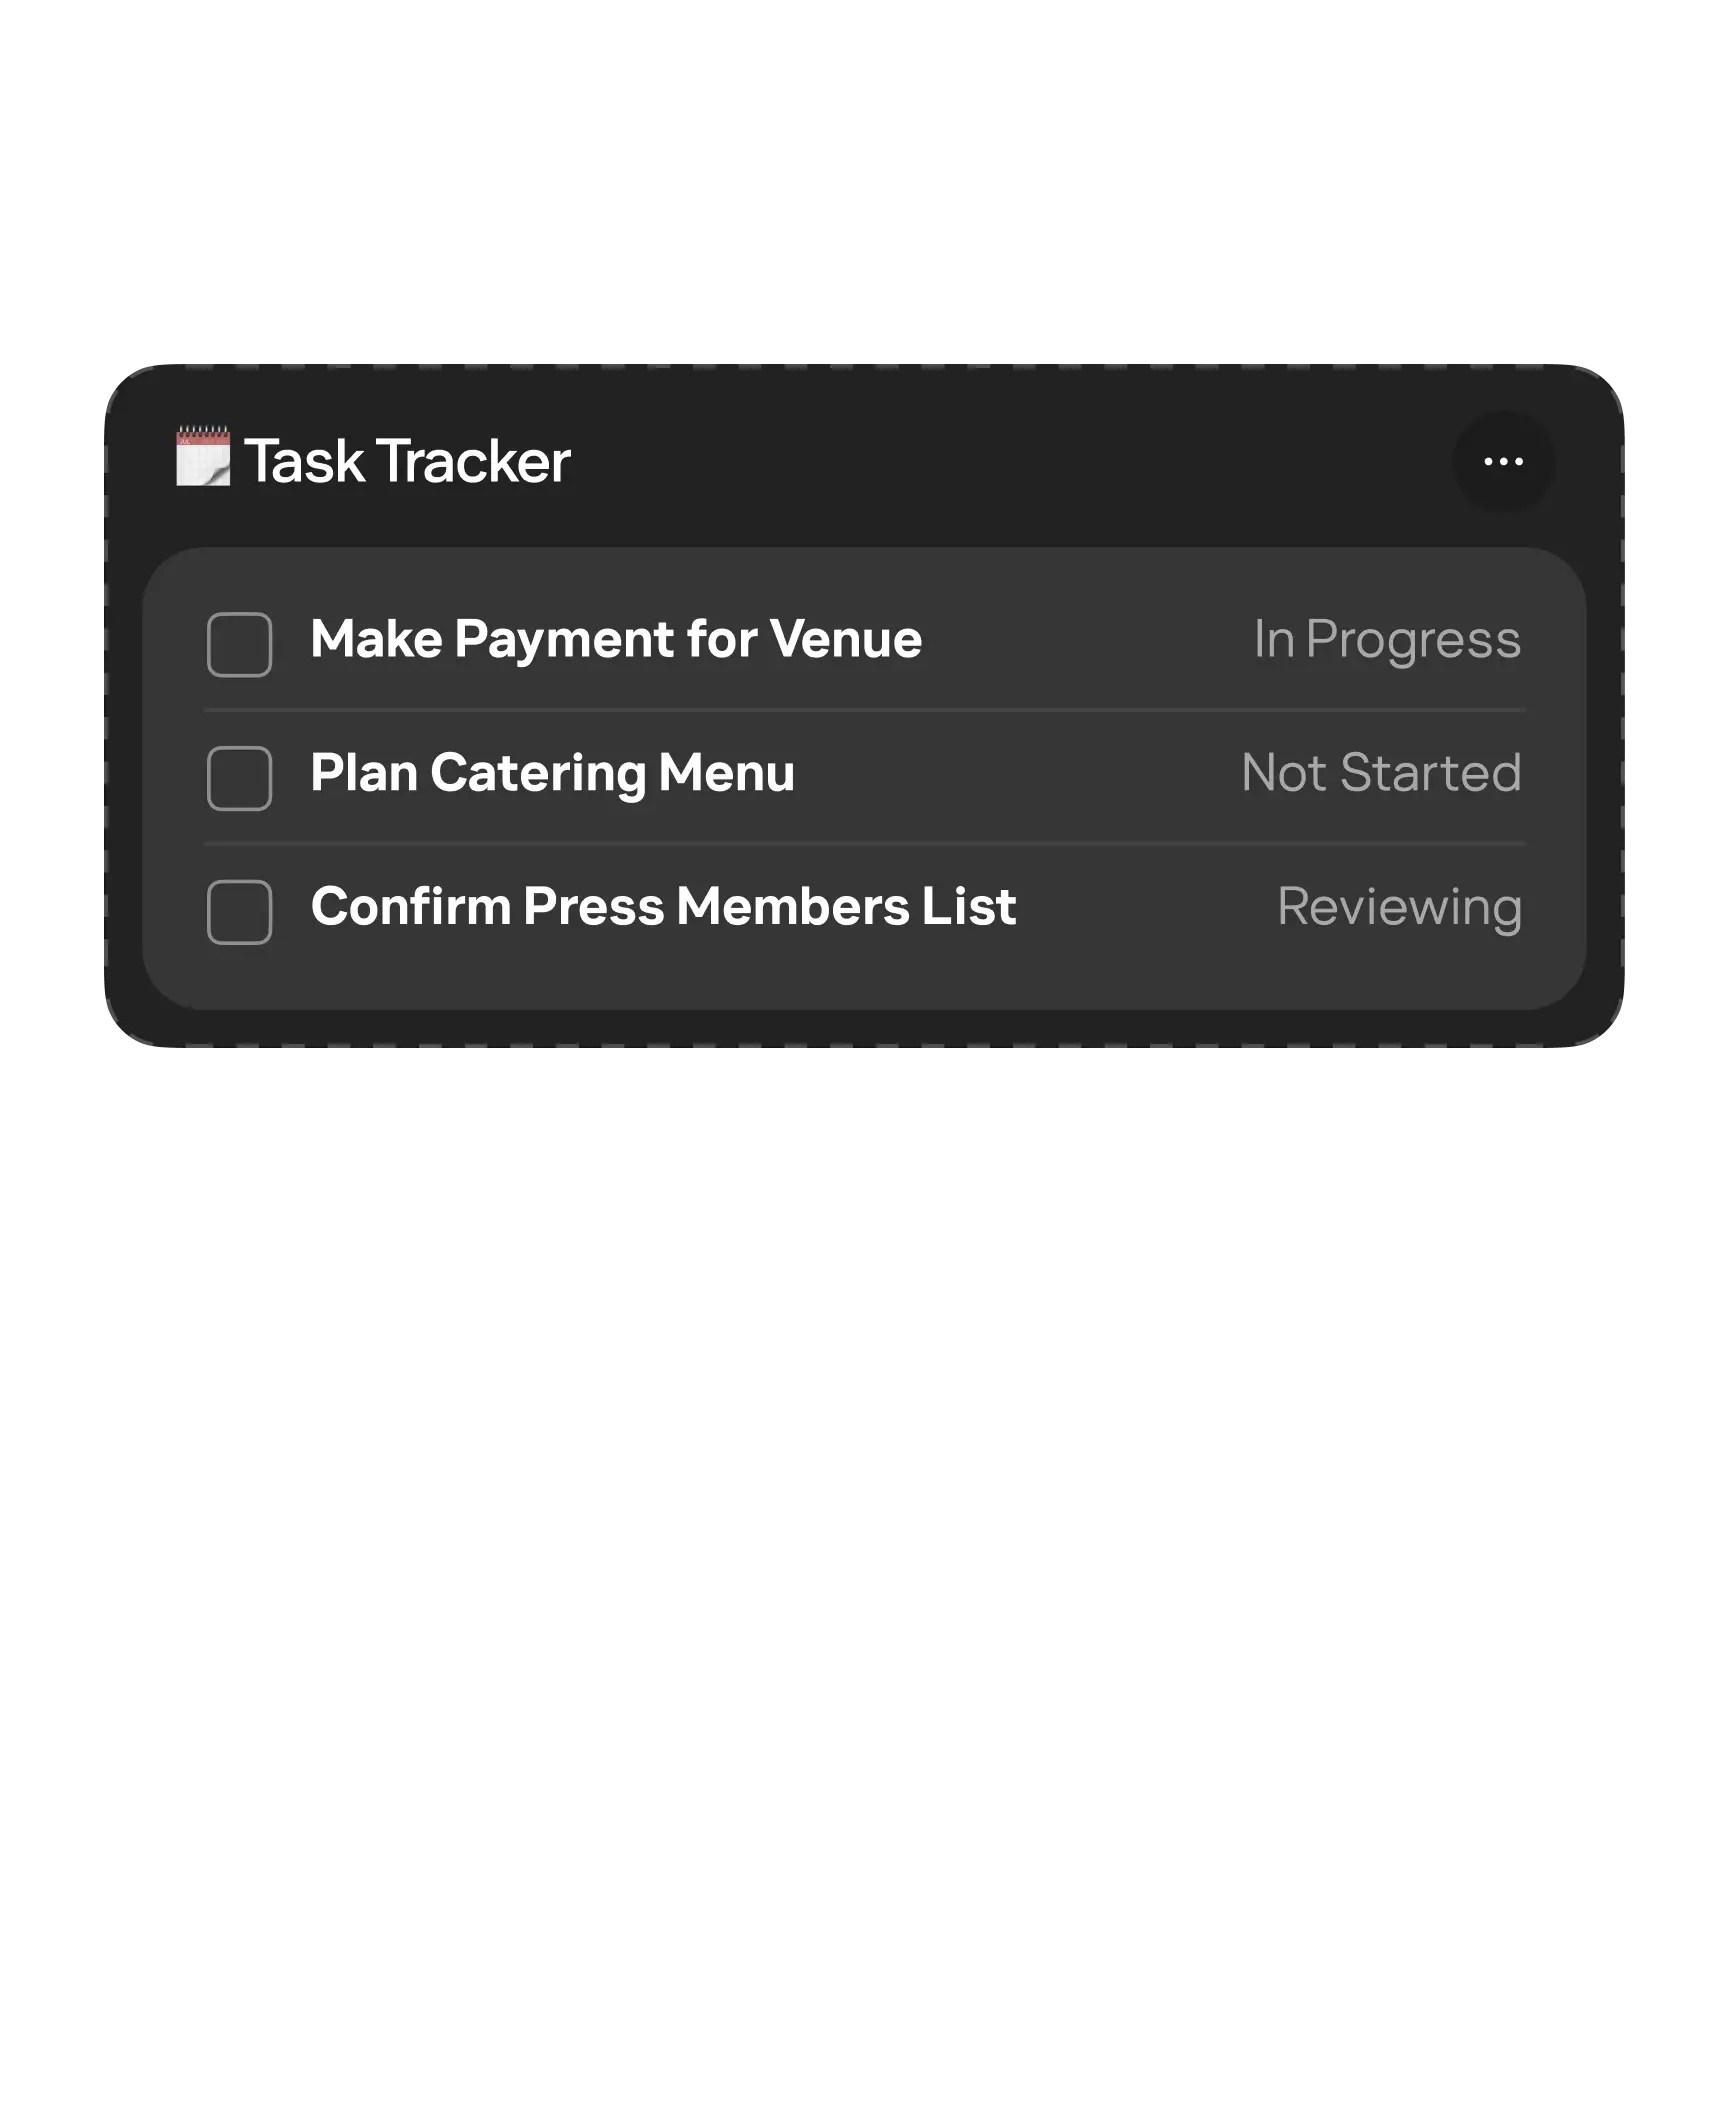Change the Not Started status
Viewport: 1728px width, 2104px height.
1381,773
